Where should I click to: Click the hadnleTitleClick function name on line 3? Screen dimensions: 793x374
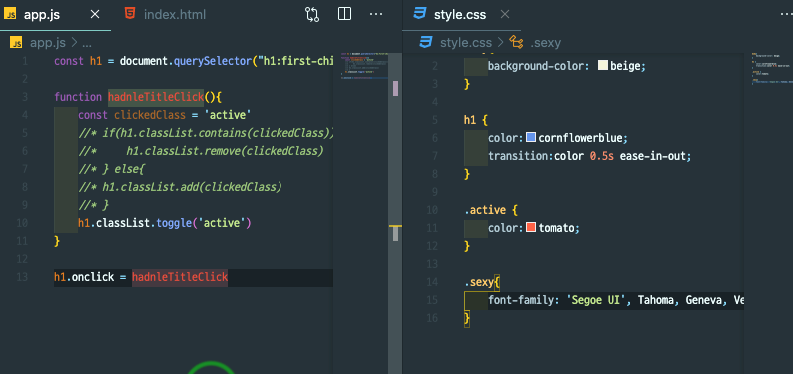(x=156, y=97)
